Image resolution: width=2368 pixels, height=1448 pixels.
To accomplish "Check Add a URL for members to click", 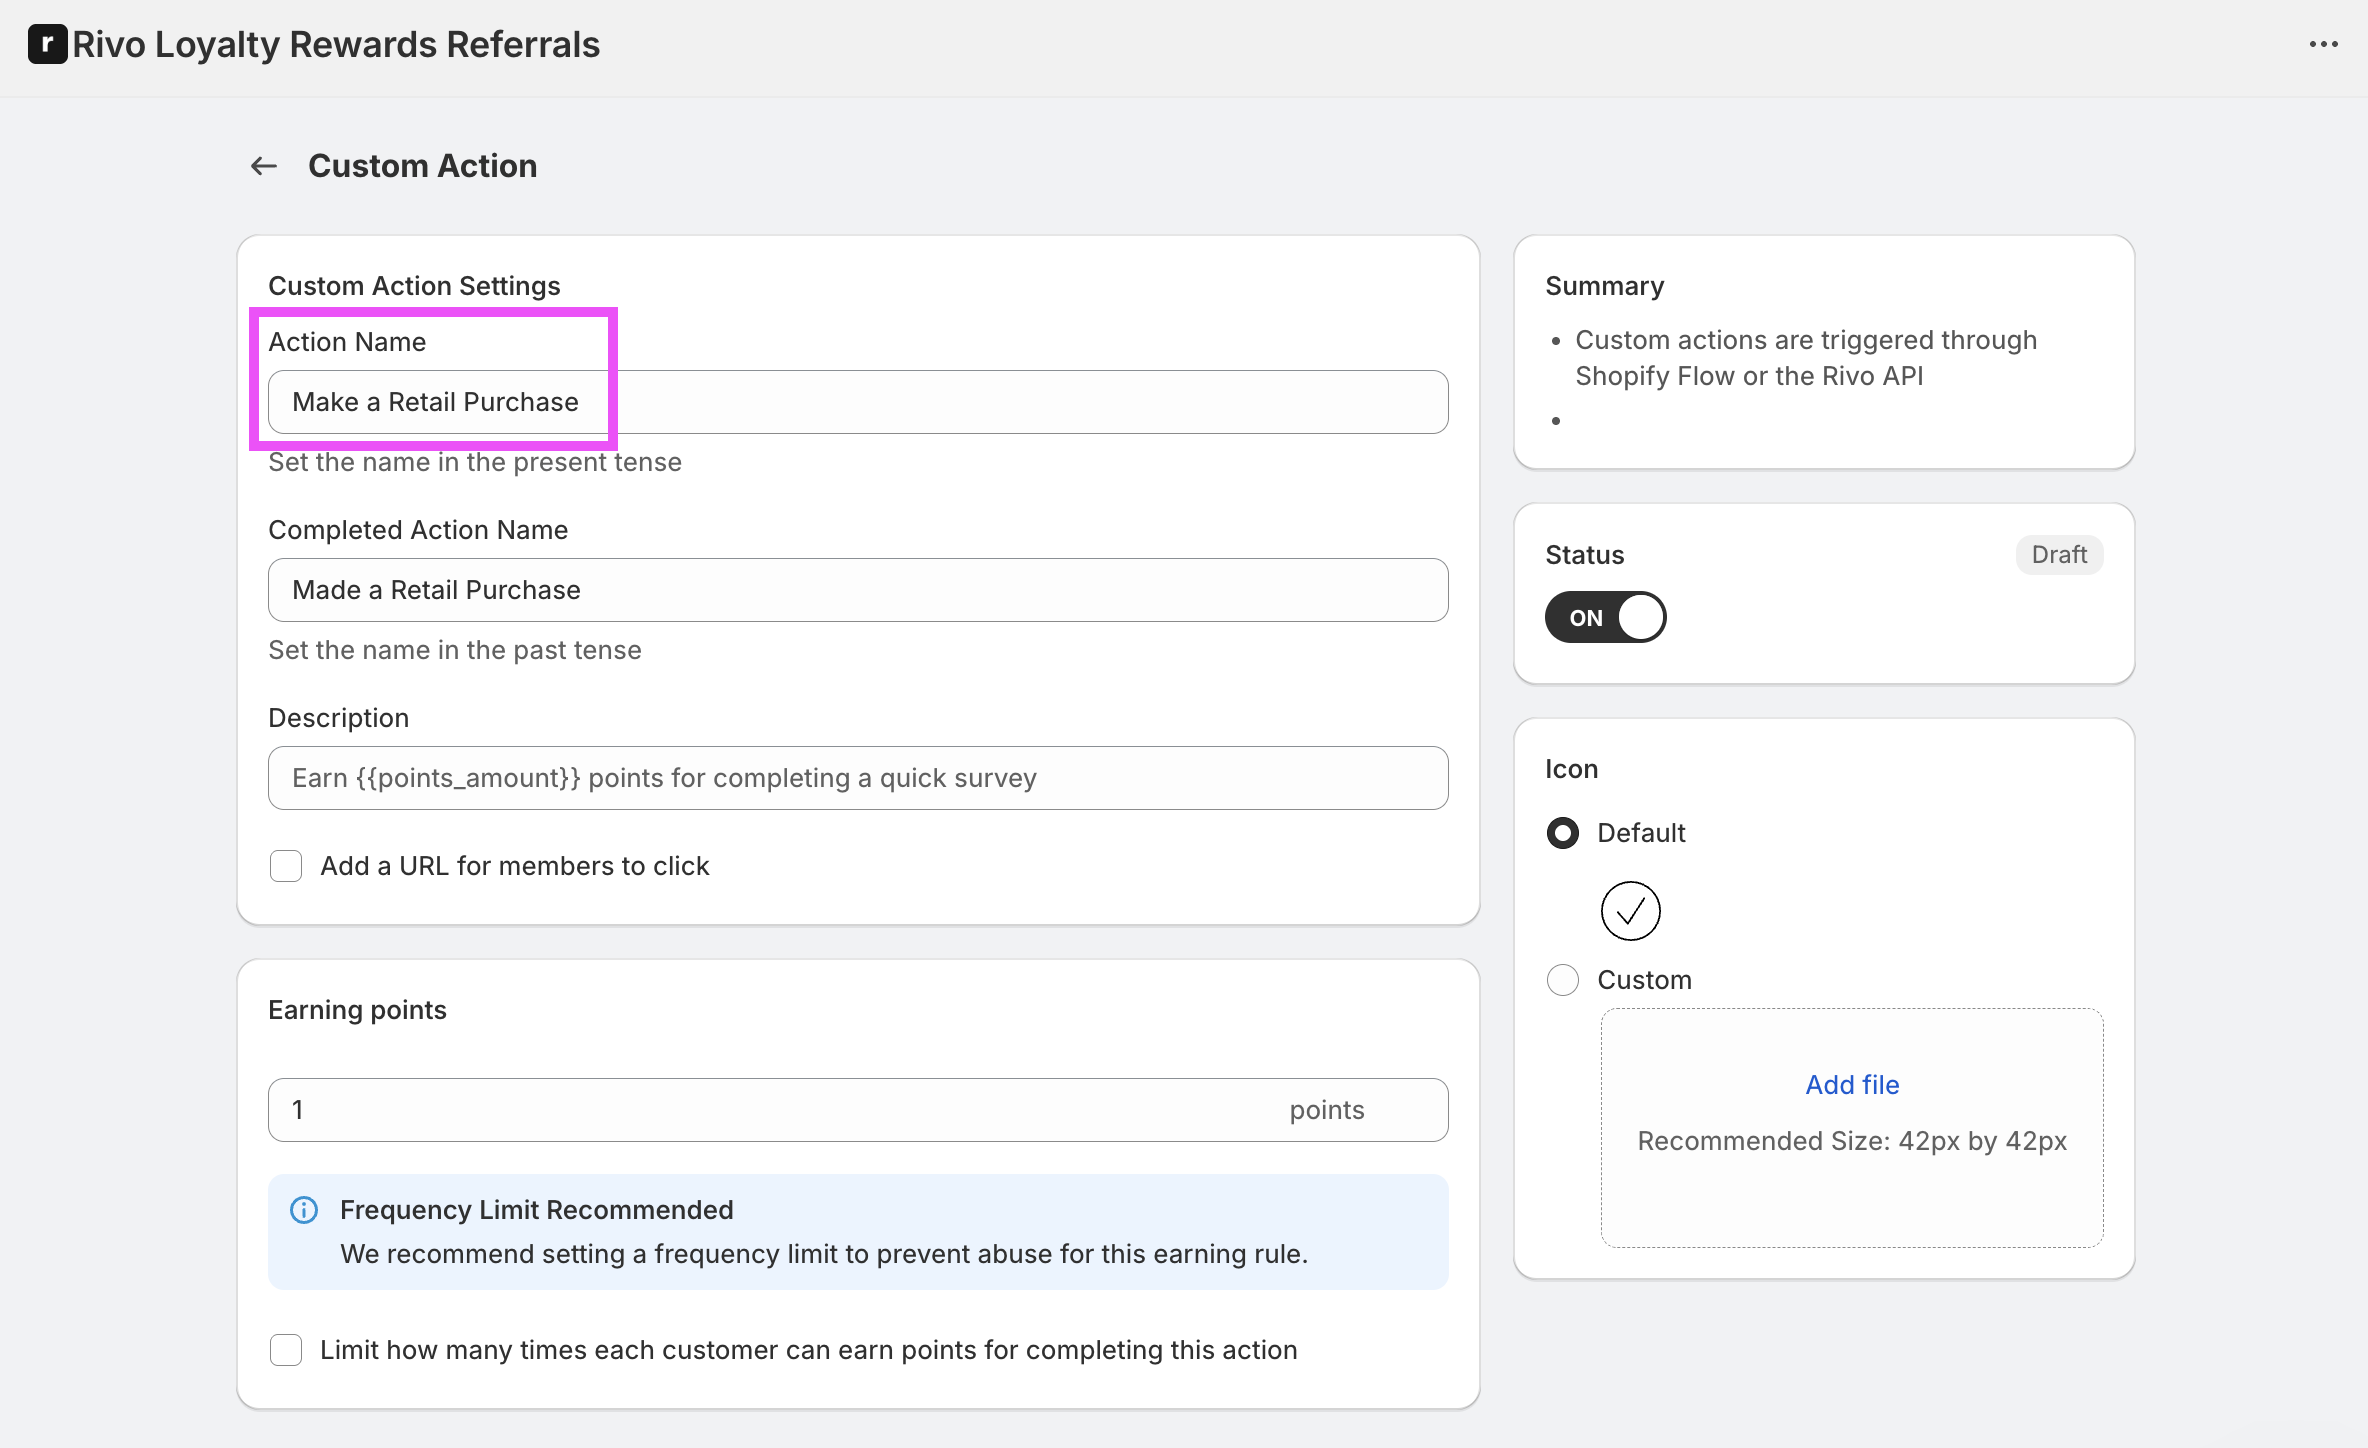I will coord(286,866).
